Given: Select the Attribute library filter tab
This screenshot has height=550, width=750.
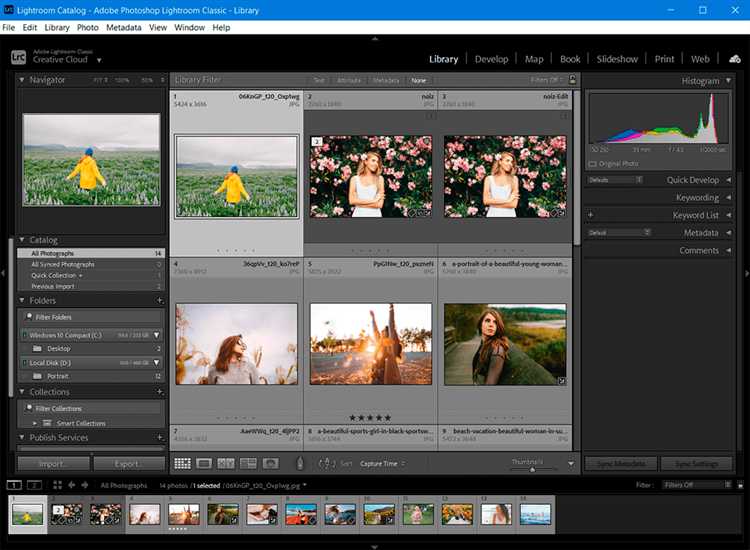Looking at the screenshot, I should pos(349,80).
